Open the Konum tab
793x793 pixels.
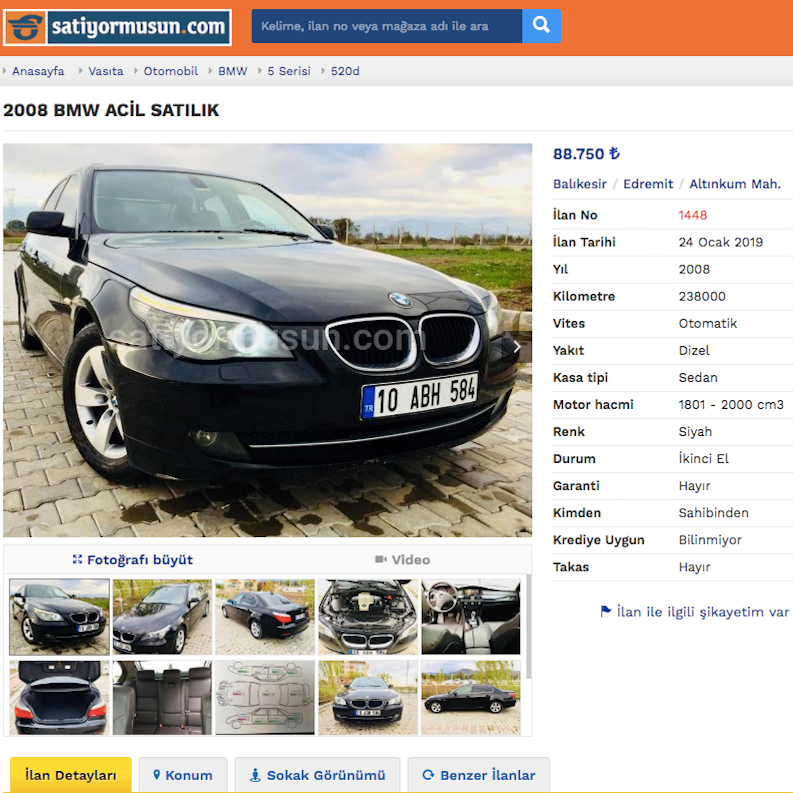tap(183, 775)
